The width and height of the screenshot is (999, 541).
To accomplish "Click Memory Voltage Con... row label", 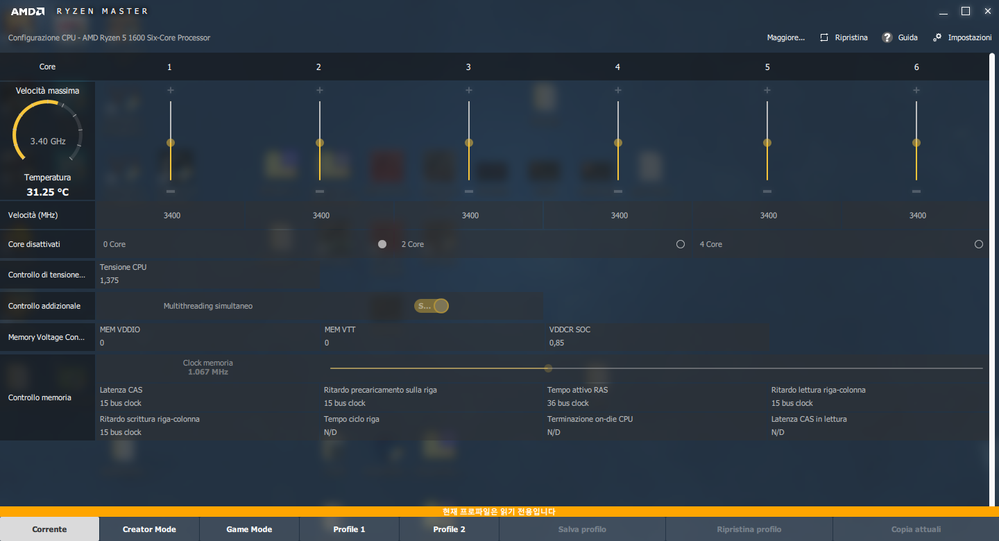I will click(x=46, y=337).
